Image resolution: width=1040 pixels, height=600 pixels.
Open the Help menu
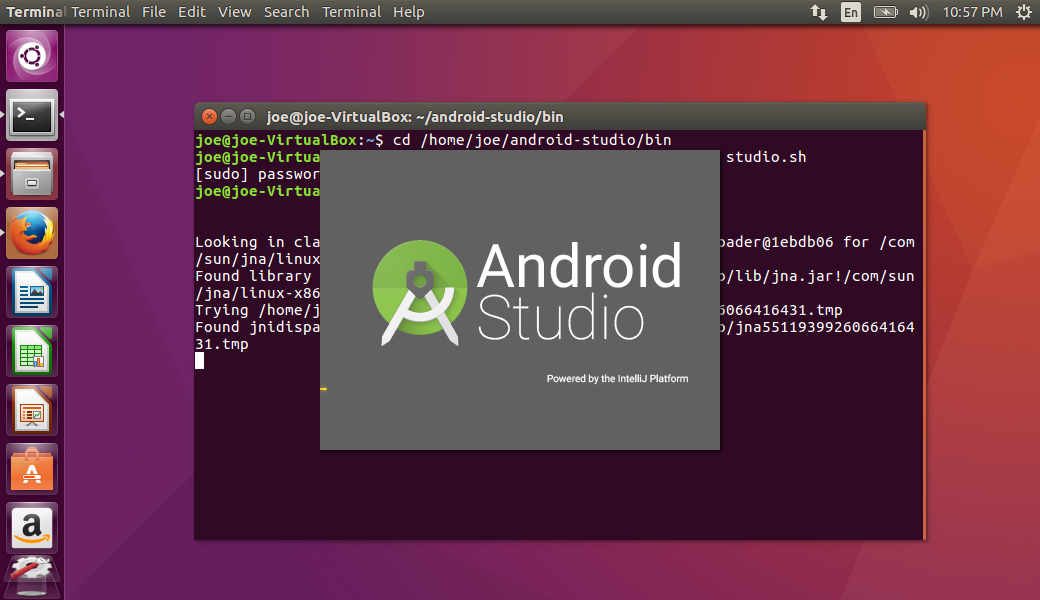(409, 12)
